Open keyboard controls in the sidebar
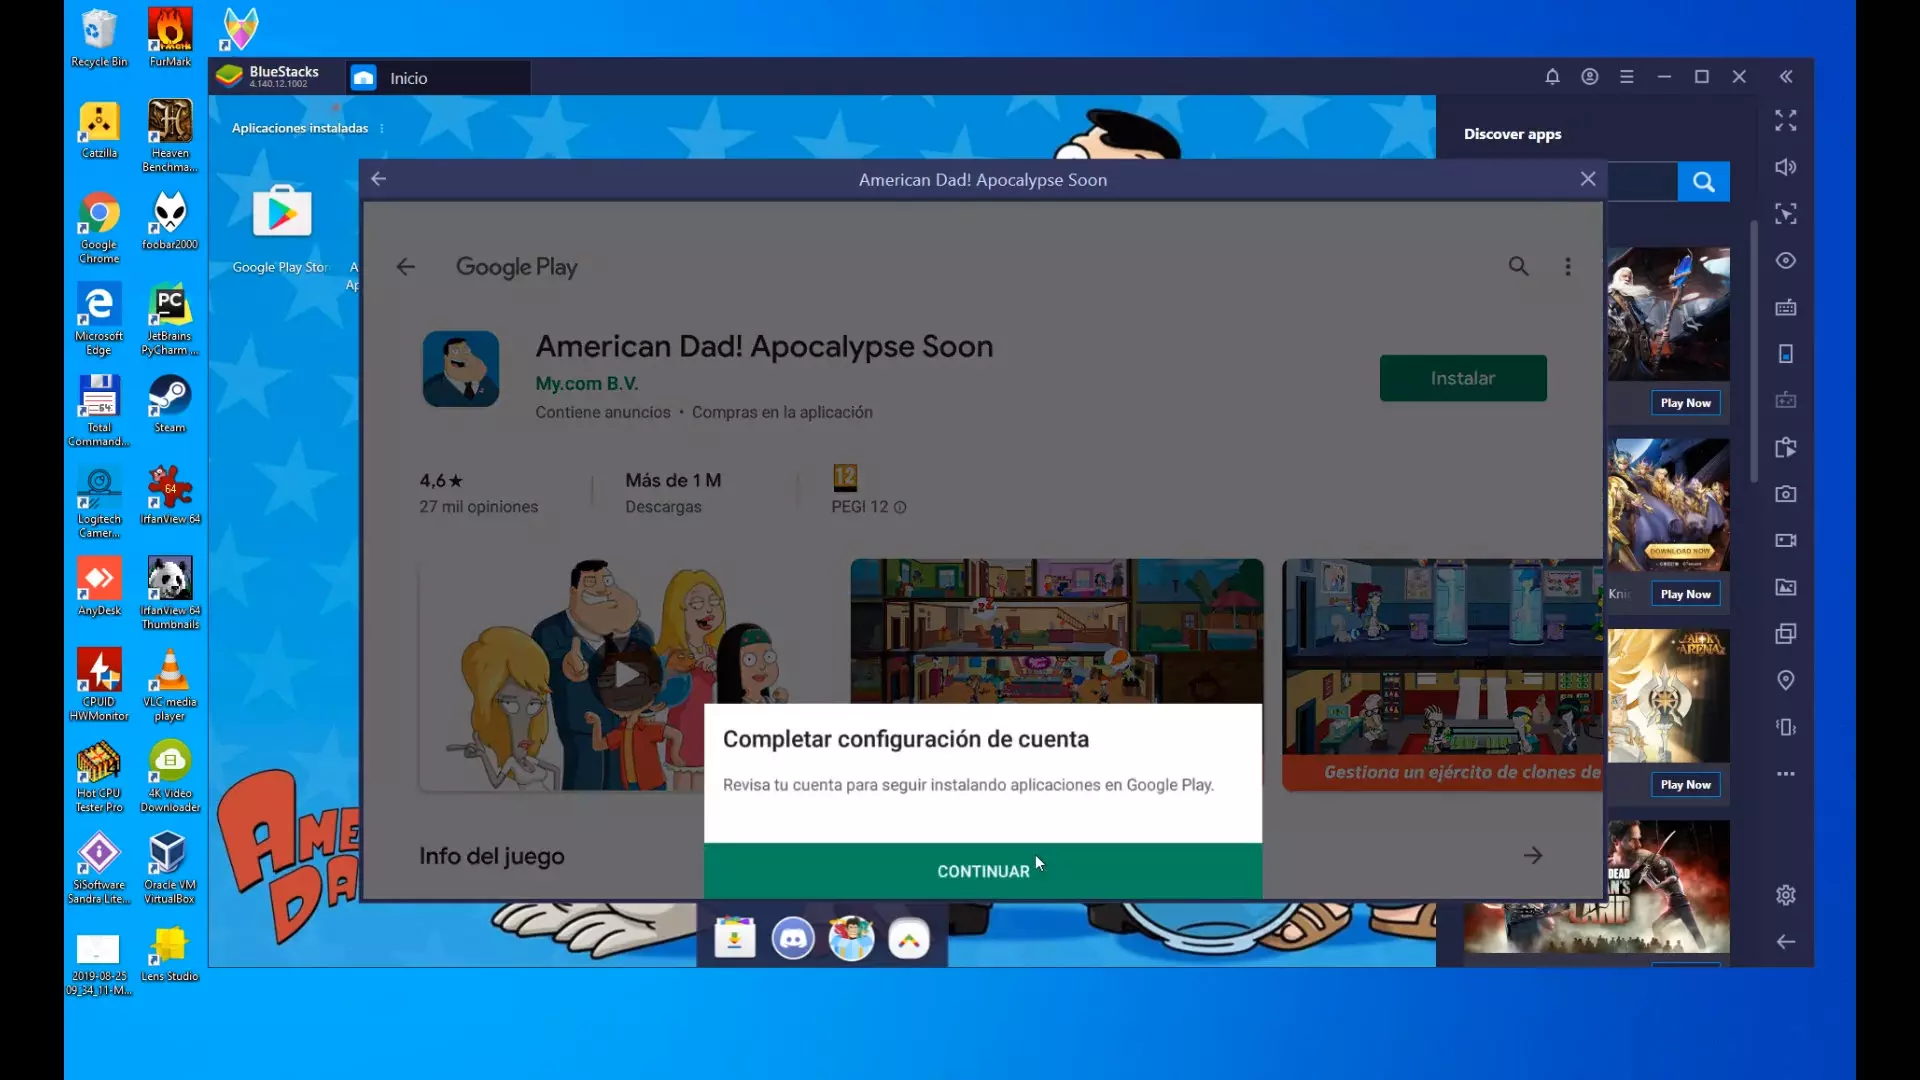 [x=1785, y=308]
